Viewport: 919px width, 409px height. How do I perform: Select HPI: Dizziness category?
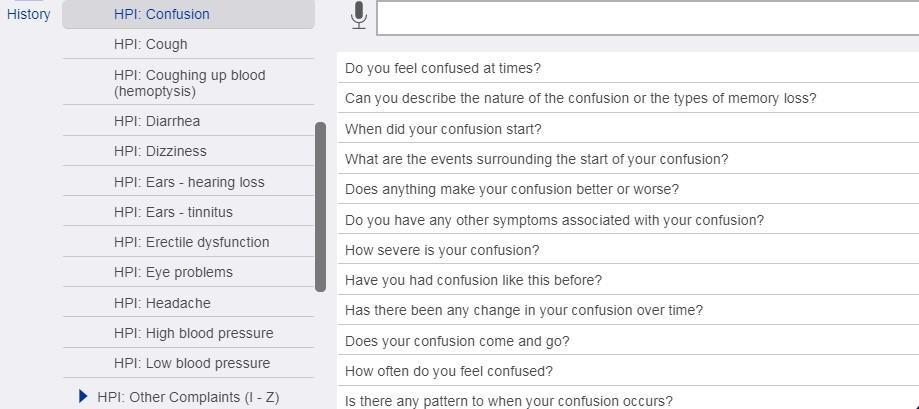pyautogui.click(x=160, y=151)
